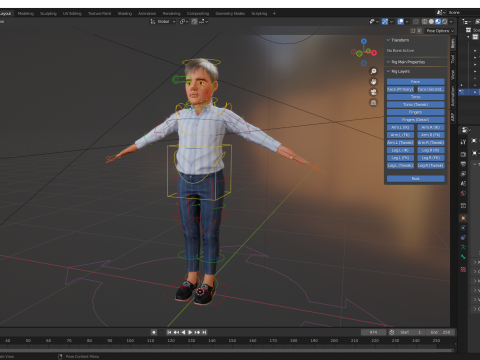The image size is (480, 360).
Task: Toggle auto keying record button
Action: [x=154, y=332]
